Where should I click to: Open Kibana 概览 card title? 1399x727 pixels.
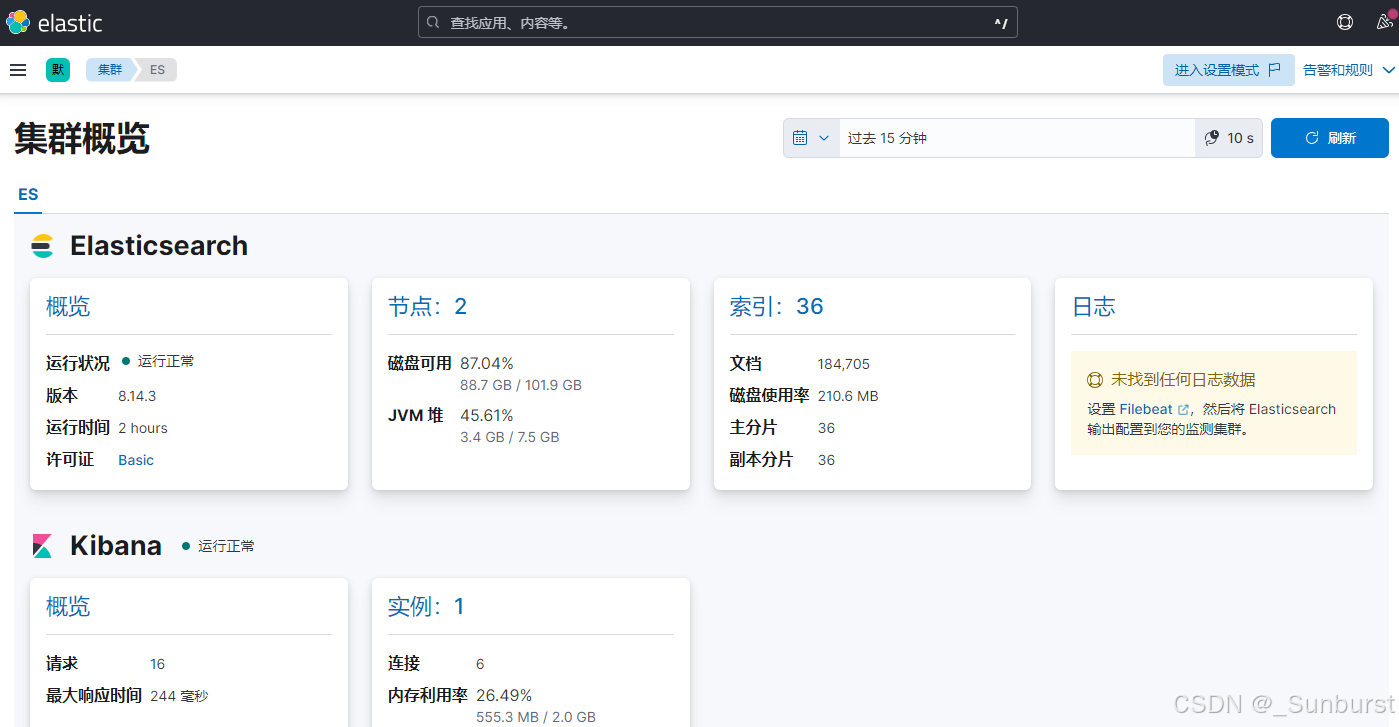68,607
